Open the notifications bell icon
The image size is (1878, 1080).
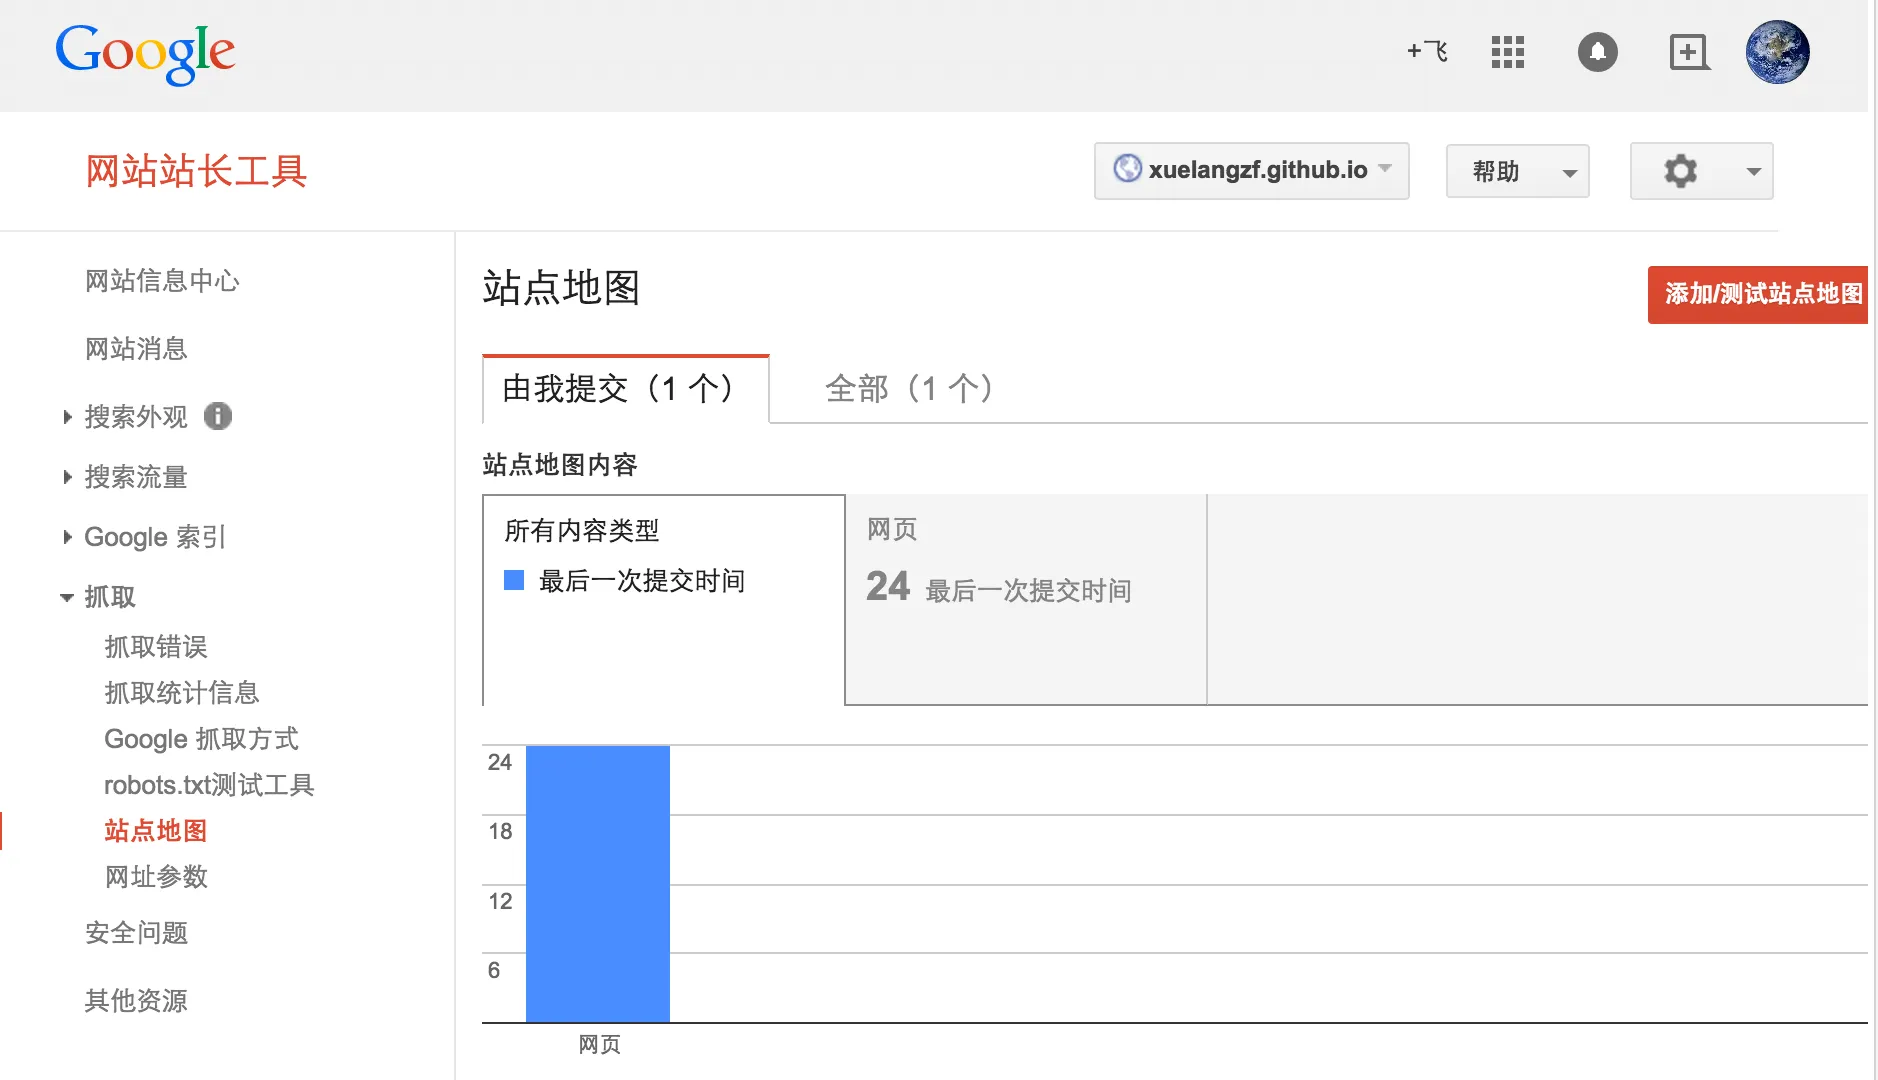tap(1597, 52)
